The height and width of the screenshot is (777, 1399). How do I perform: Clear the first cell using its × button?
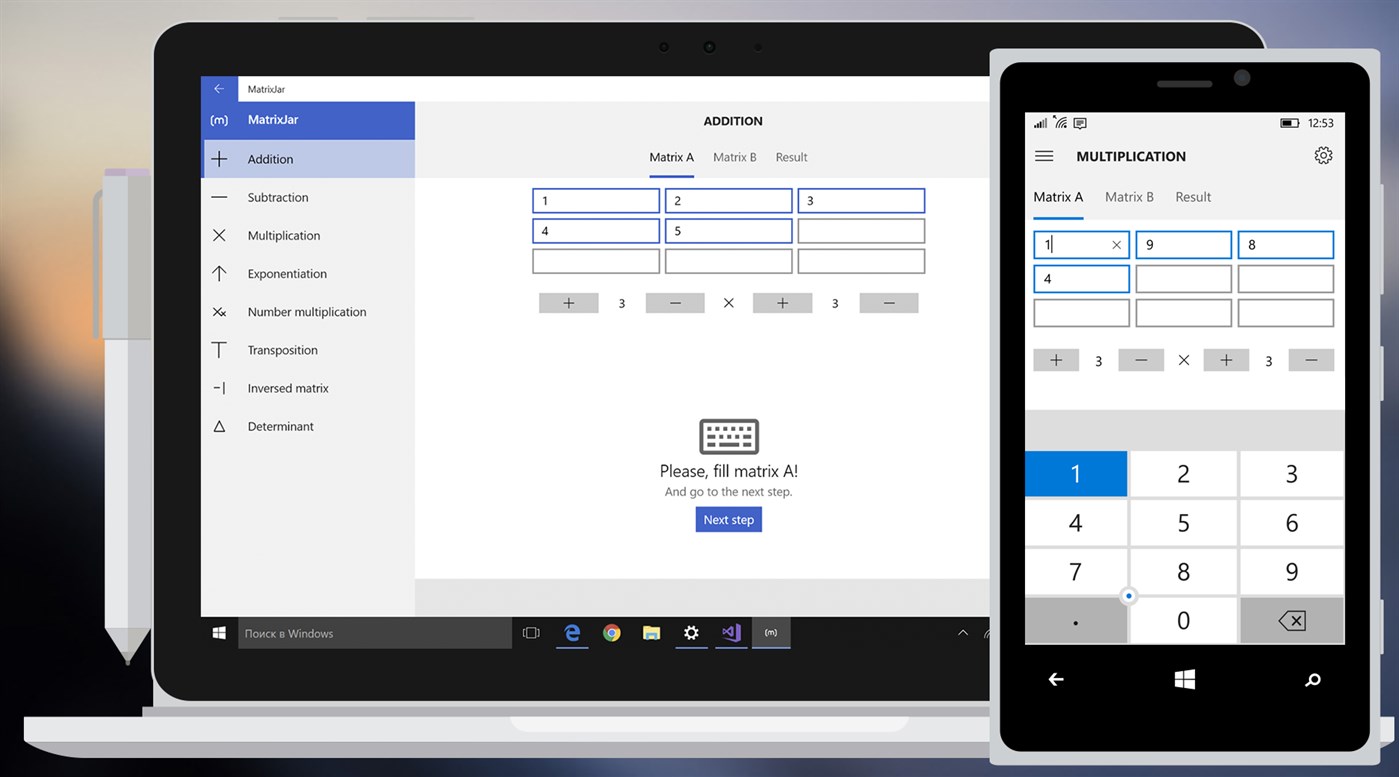[1116, 244]
